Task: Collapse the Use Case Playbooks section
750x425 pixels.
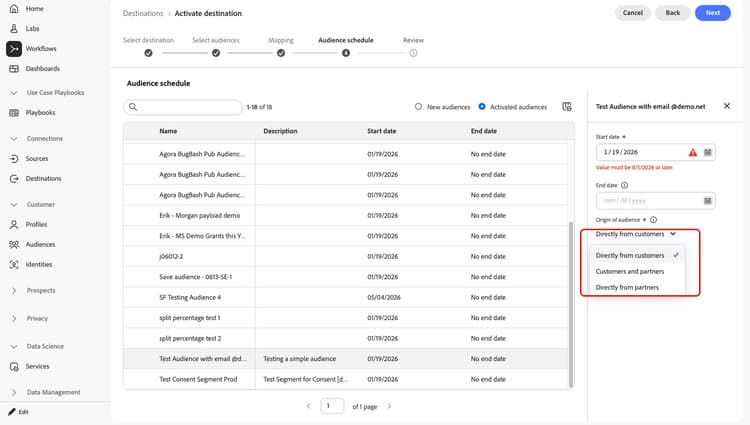Action: pyautogui.click(x=14, y=93)
